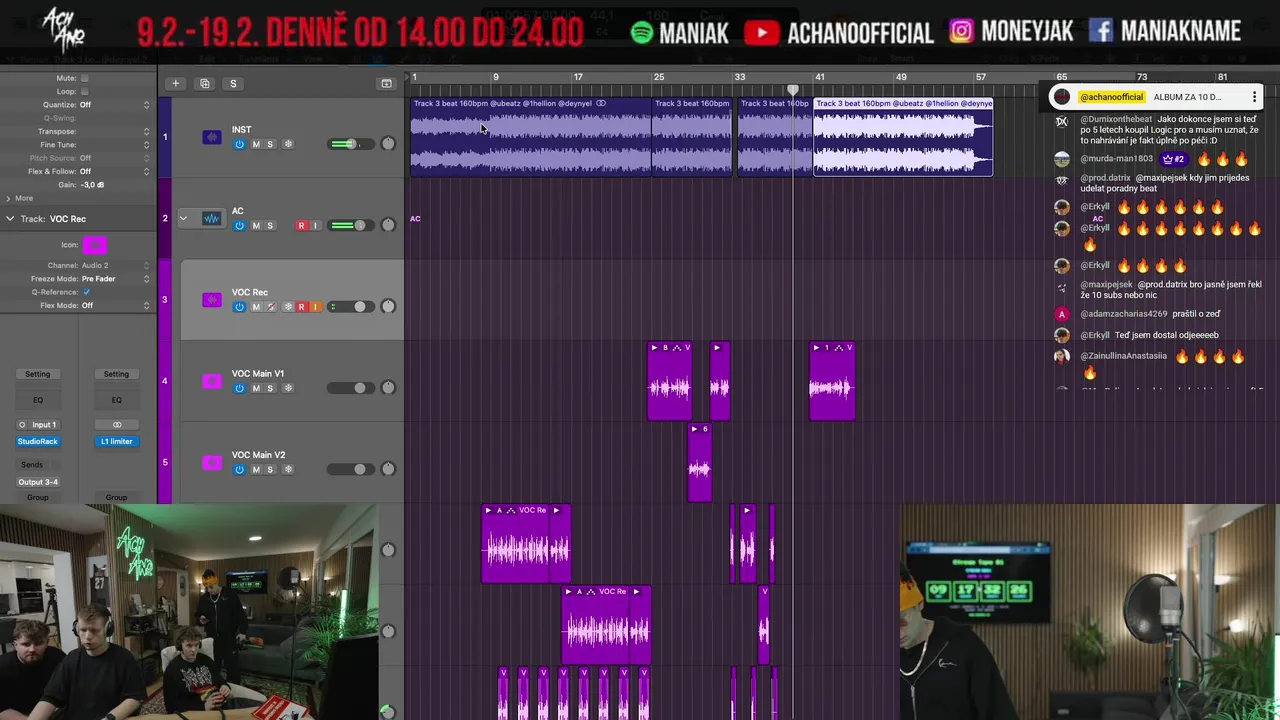The height and width of the screenshot is (720, 1280).
Task: Open the Fine Tune dropdown
Action: (114, 145)
